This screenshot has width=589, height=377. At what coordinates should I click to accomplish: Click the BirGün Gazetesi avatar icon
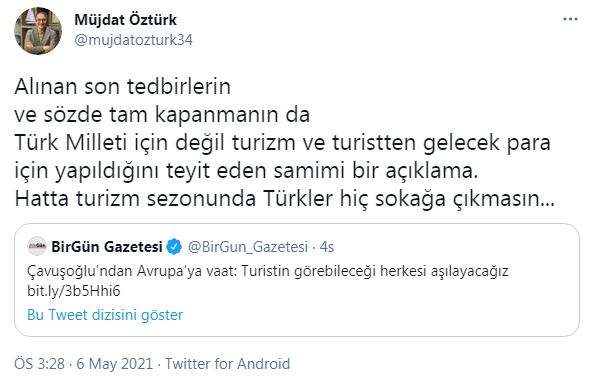[x=37, y=246]
